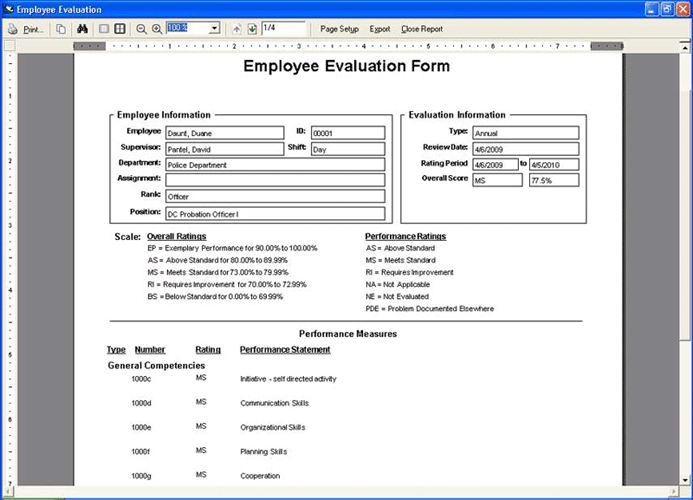Switch to single page view icon
693x500 pixels.
click(104, 29)
